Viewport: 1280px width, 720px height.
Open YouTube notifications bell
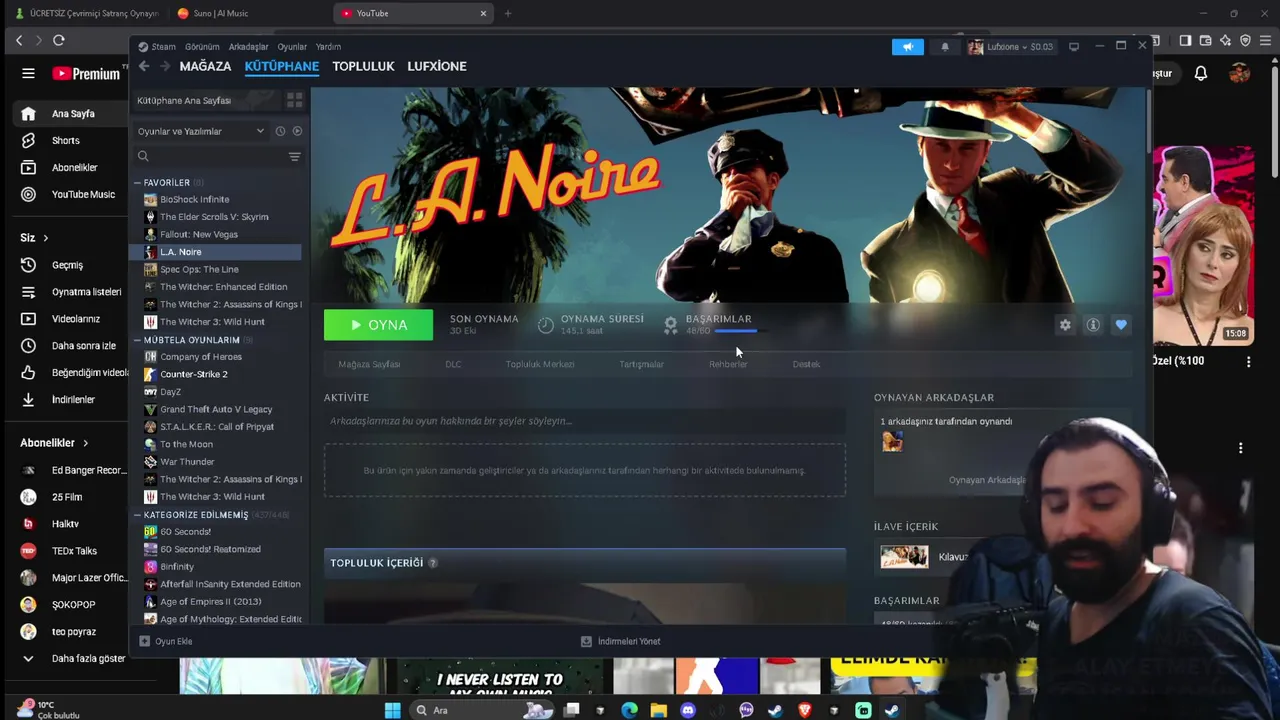1201,73
